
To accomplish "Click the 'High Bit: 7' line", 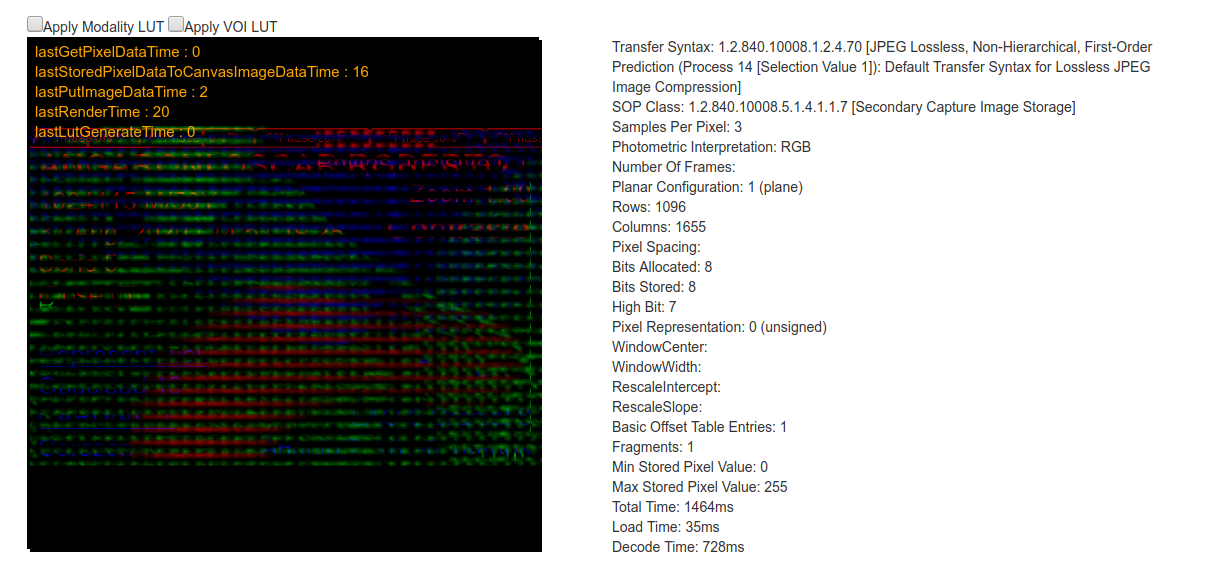I will click(644, 307).
